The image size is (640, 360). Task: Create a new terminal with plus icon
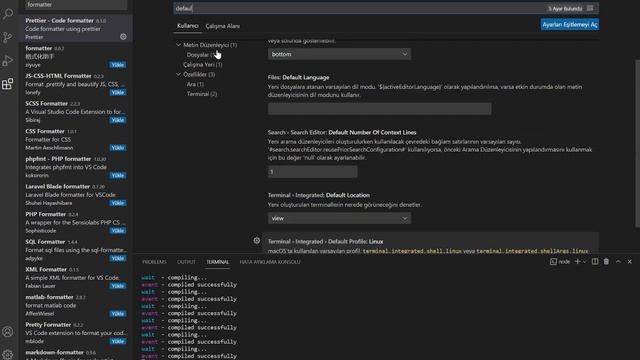click(x=577, y=262)
